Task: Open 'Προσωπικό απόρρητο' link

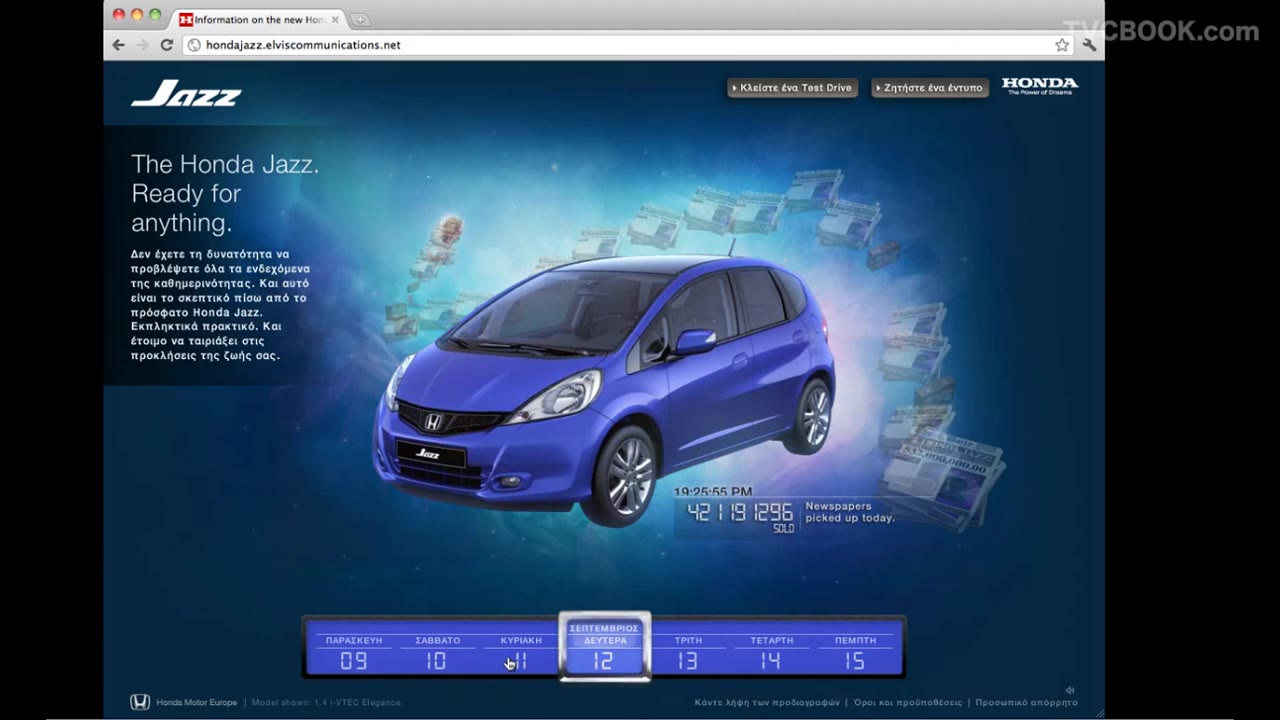Action: click(x=1026, y=703)
